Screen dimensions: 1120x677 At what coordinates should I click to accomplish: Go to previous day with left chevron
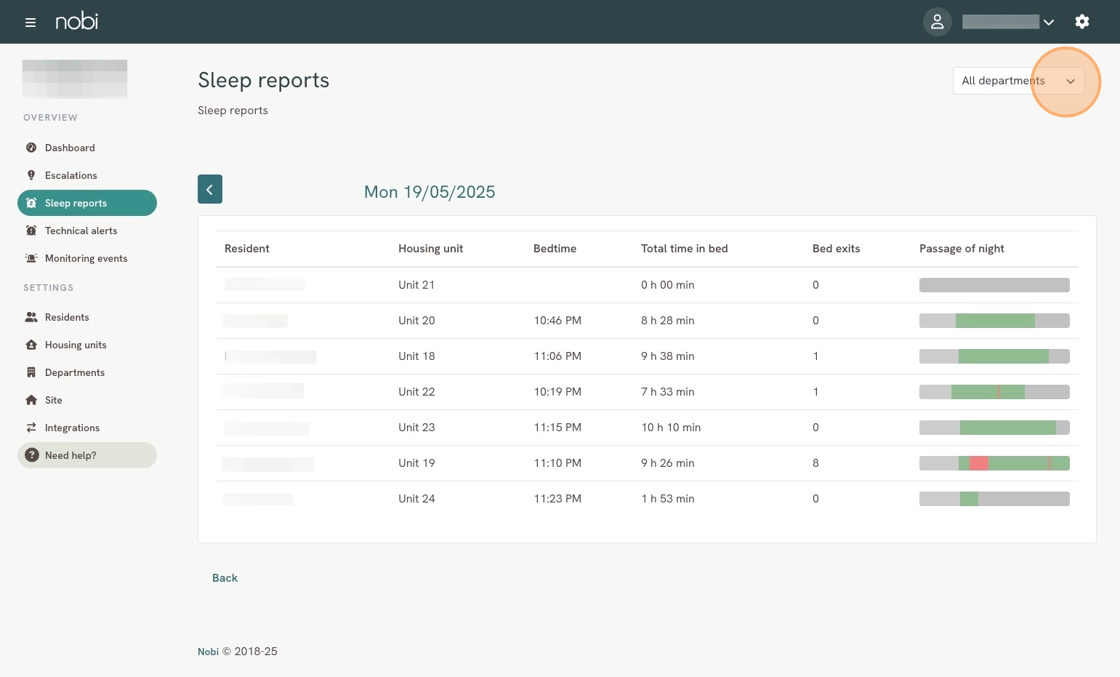pyautogui.click(x=210, y=189)
